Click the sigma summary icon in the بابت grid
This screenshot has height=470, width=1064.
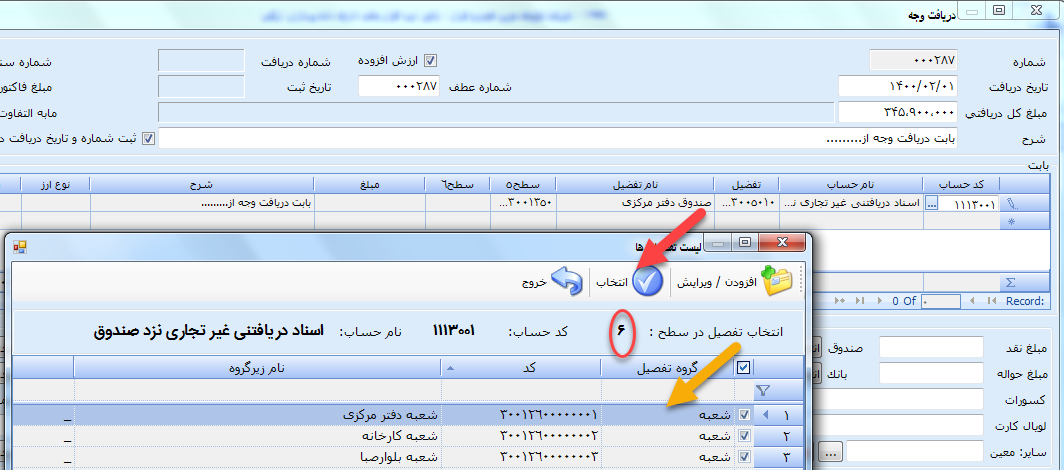(1010, 283)
